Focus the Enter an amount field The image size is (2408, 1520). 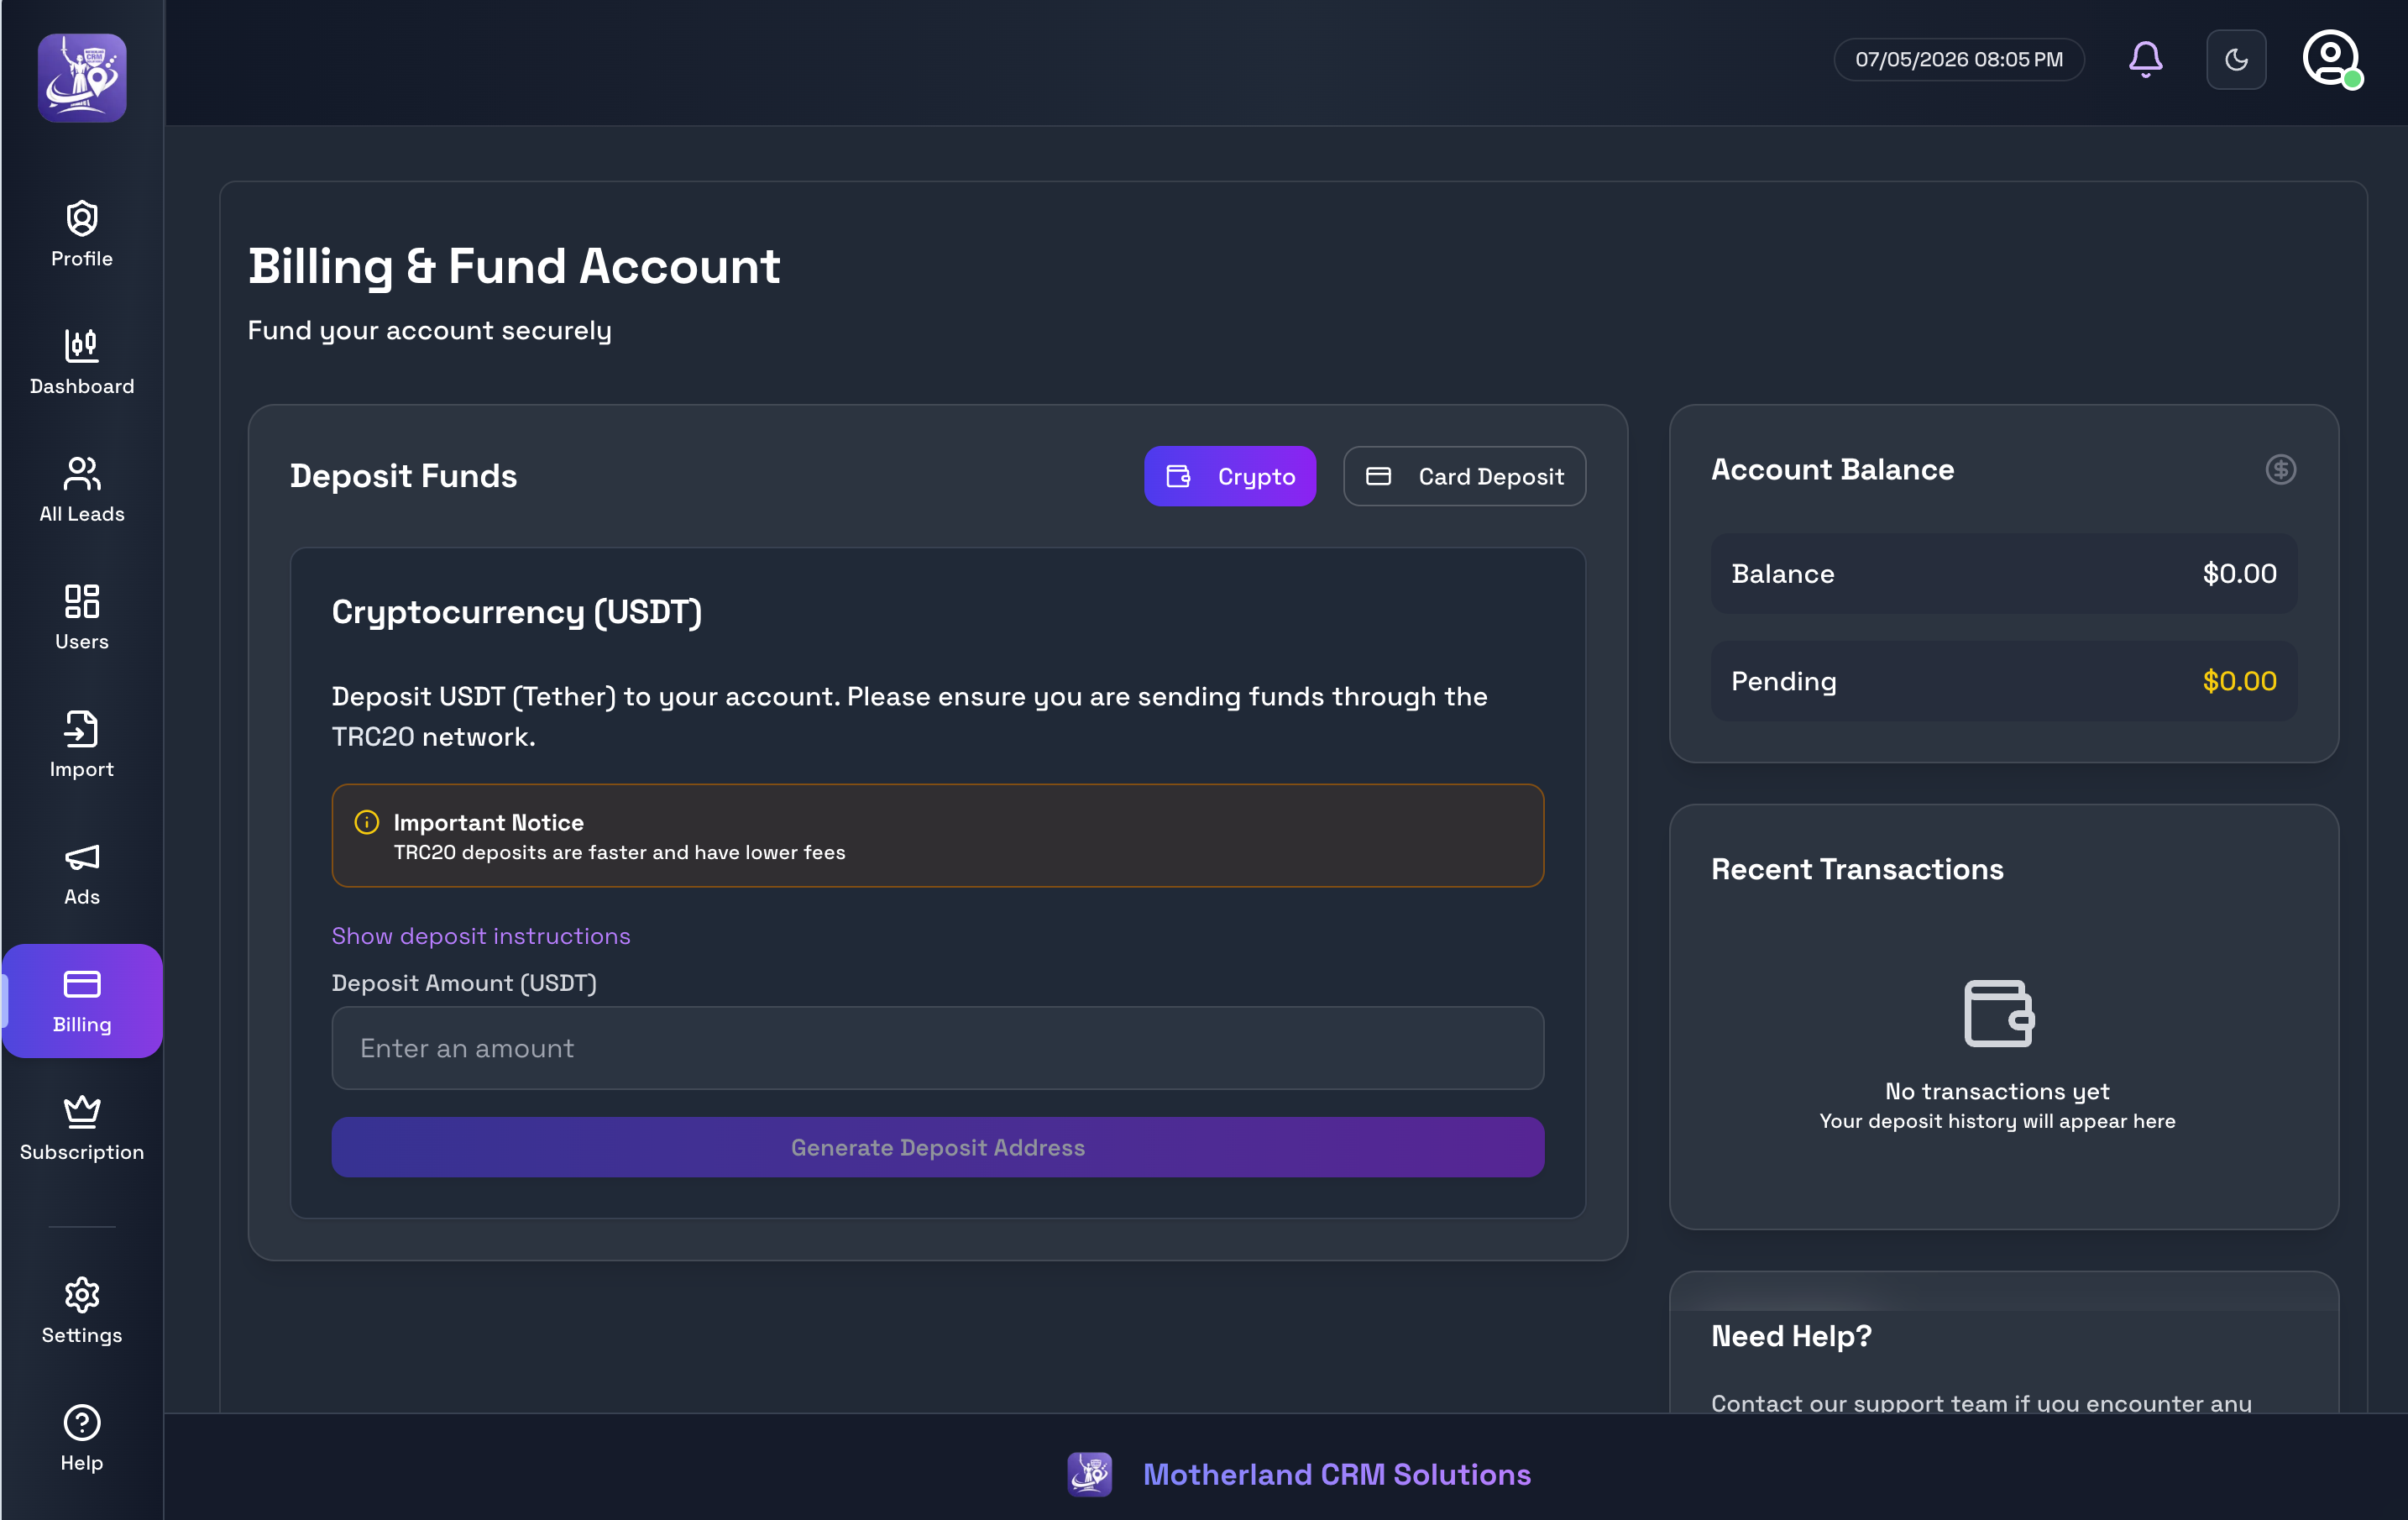[x=937, y=1048]
